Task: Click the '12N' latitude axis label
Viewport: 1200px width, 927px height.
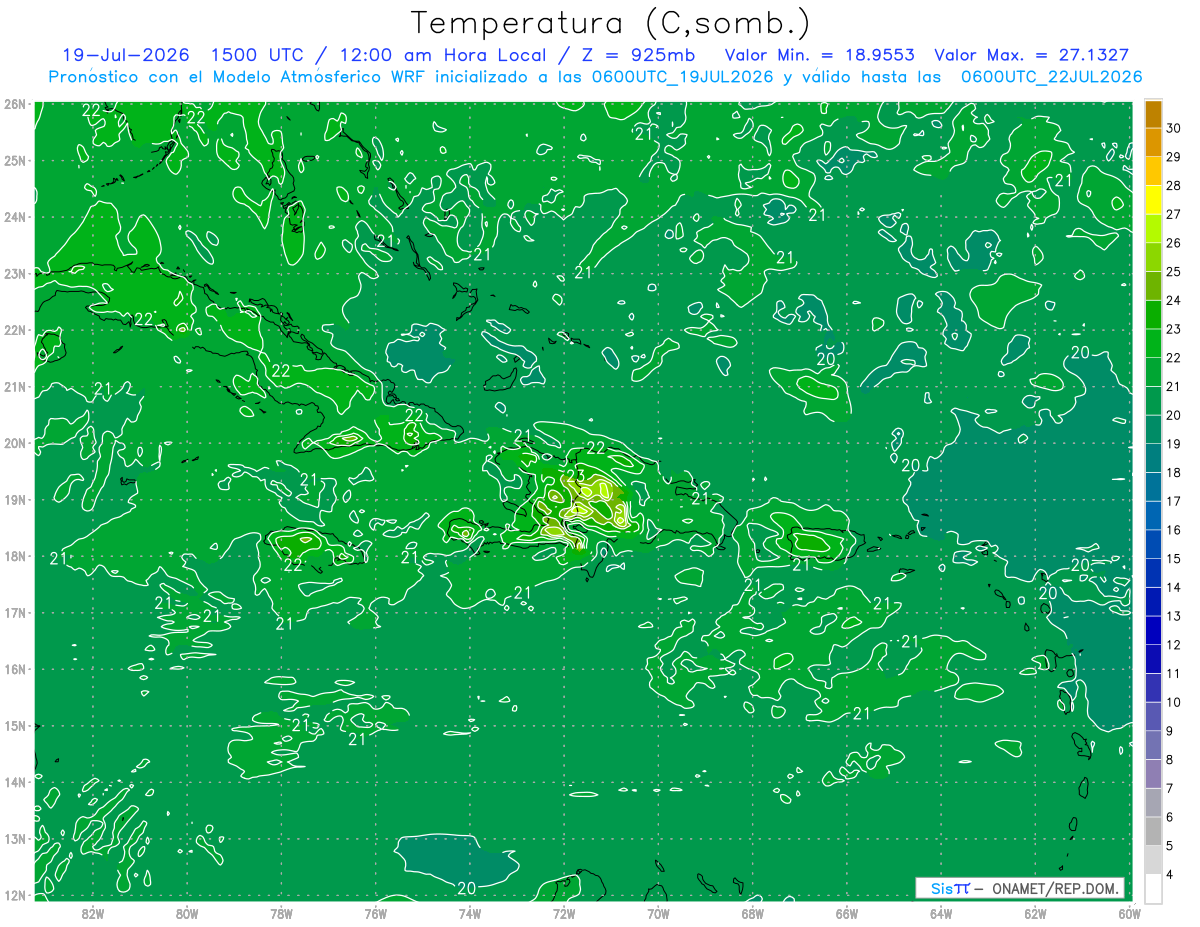Action: [x=15, y=896]
